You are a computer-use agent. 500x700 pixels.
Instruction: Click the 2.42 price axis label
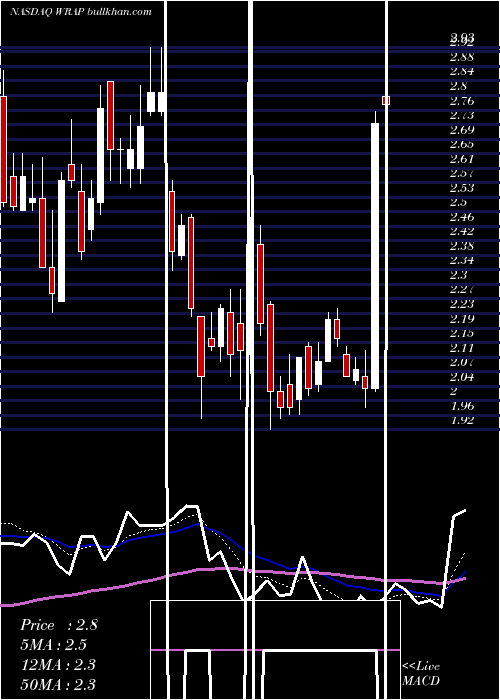[462, 231]
